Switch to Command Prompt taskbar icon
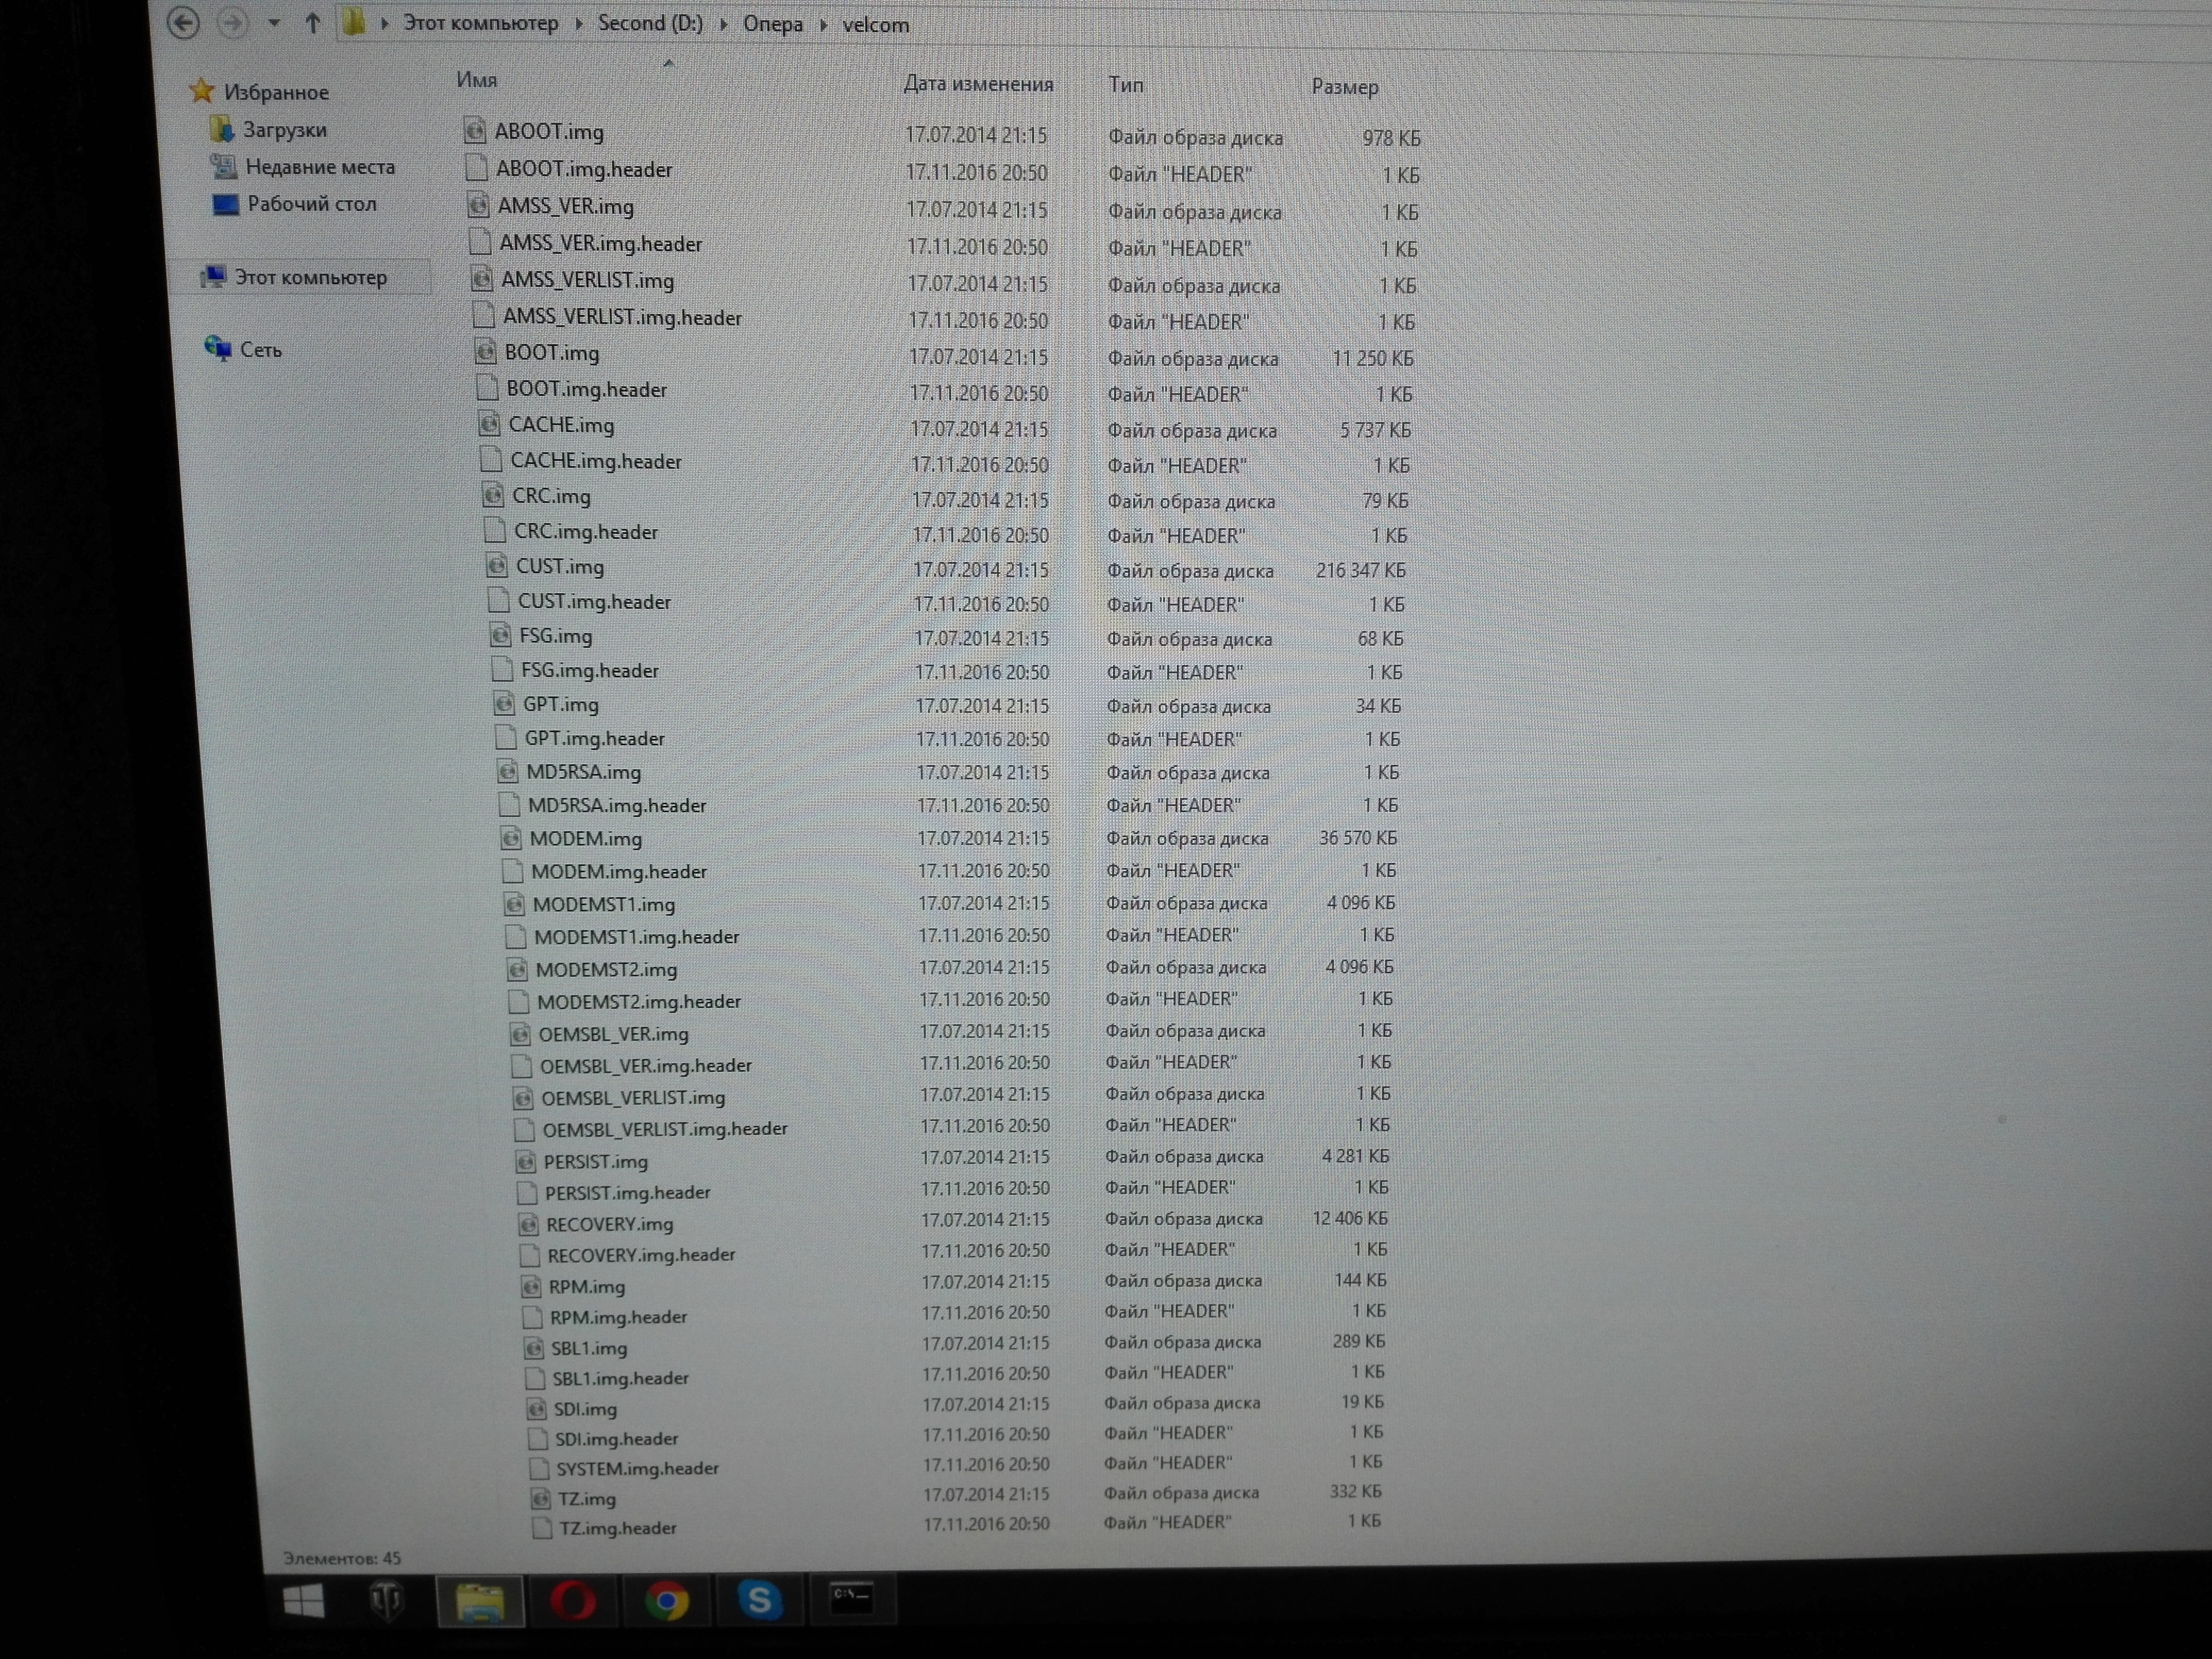The image size is (2212, 1659). (852, 1598)
